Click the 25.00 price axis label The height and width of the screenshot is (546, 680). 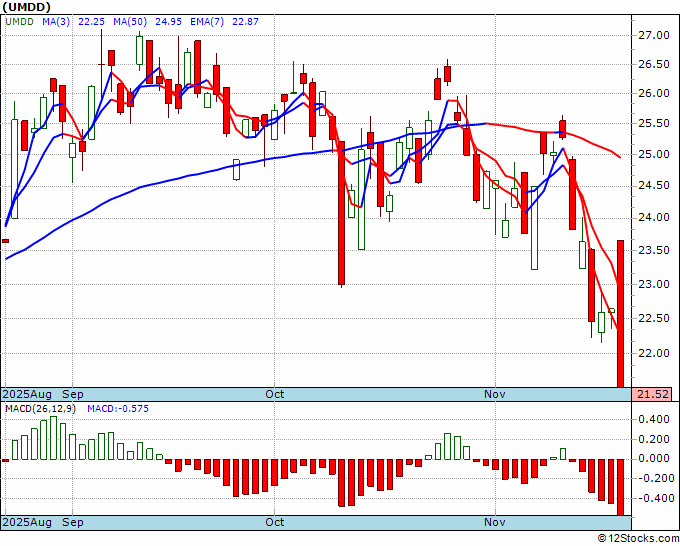click(x=654, y=154)
